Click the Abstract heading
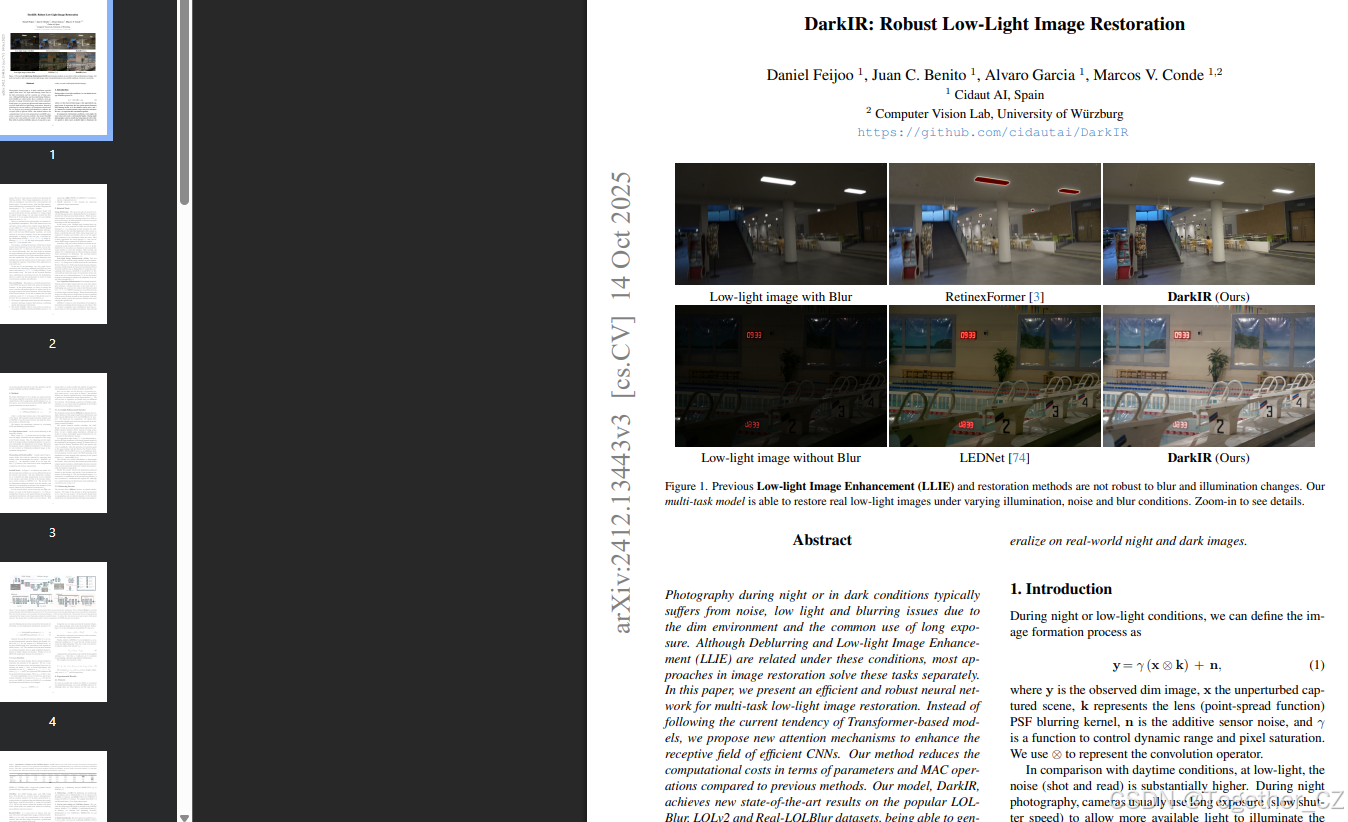1348x822 pixels. (x=822, y=540)
